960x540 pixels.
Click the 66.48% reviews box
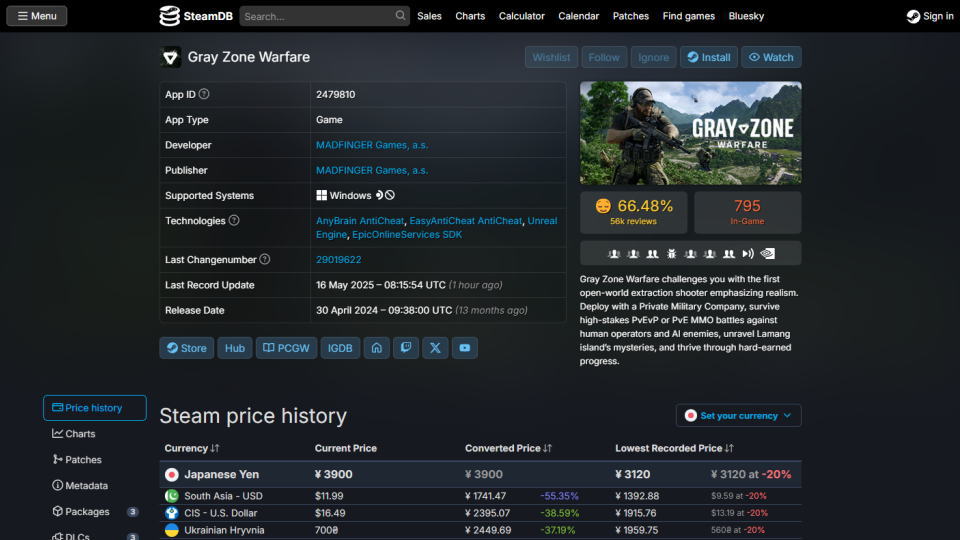pyautogui.click(x=634, y=212)
